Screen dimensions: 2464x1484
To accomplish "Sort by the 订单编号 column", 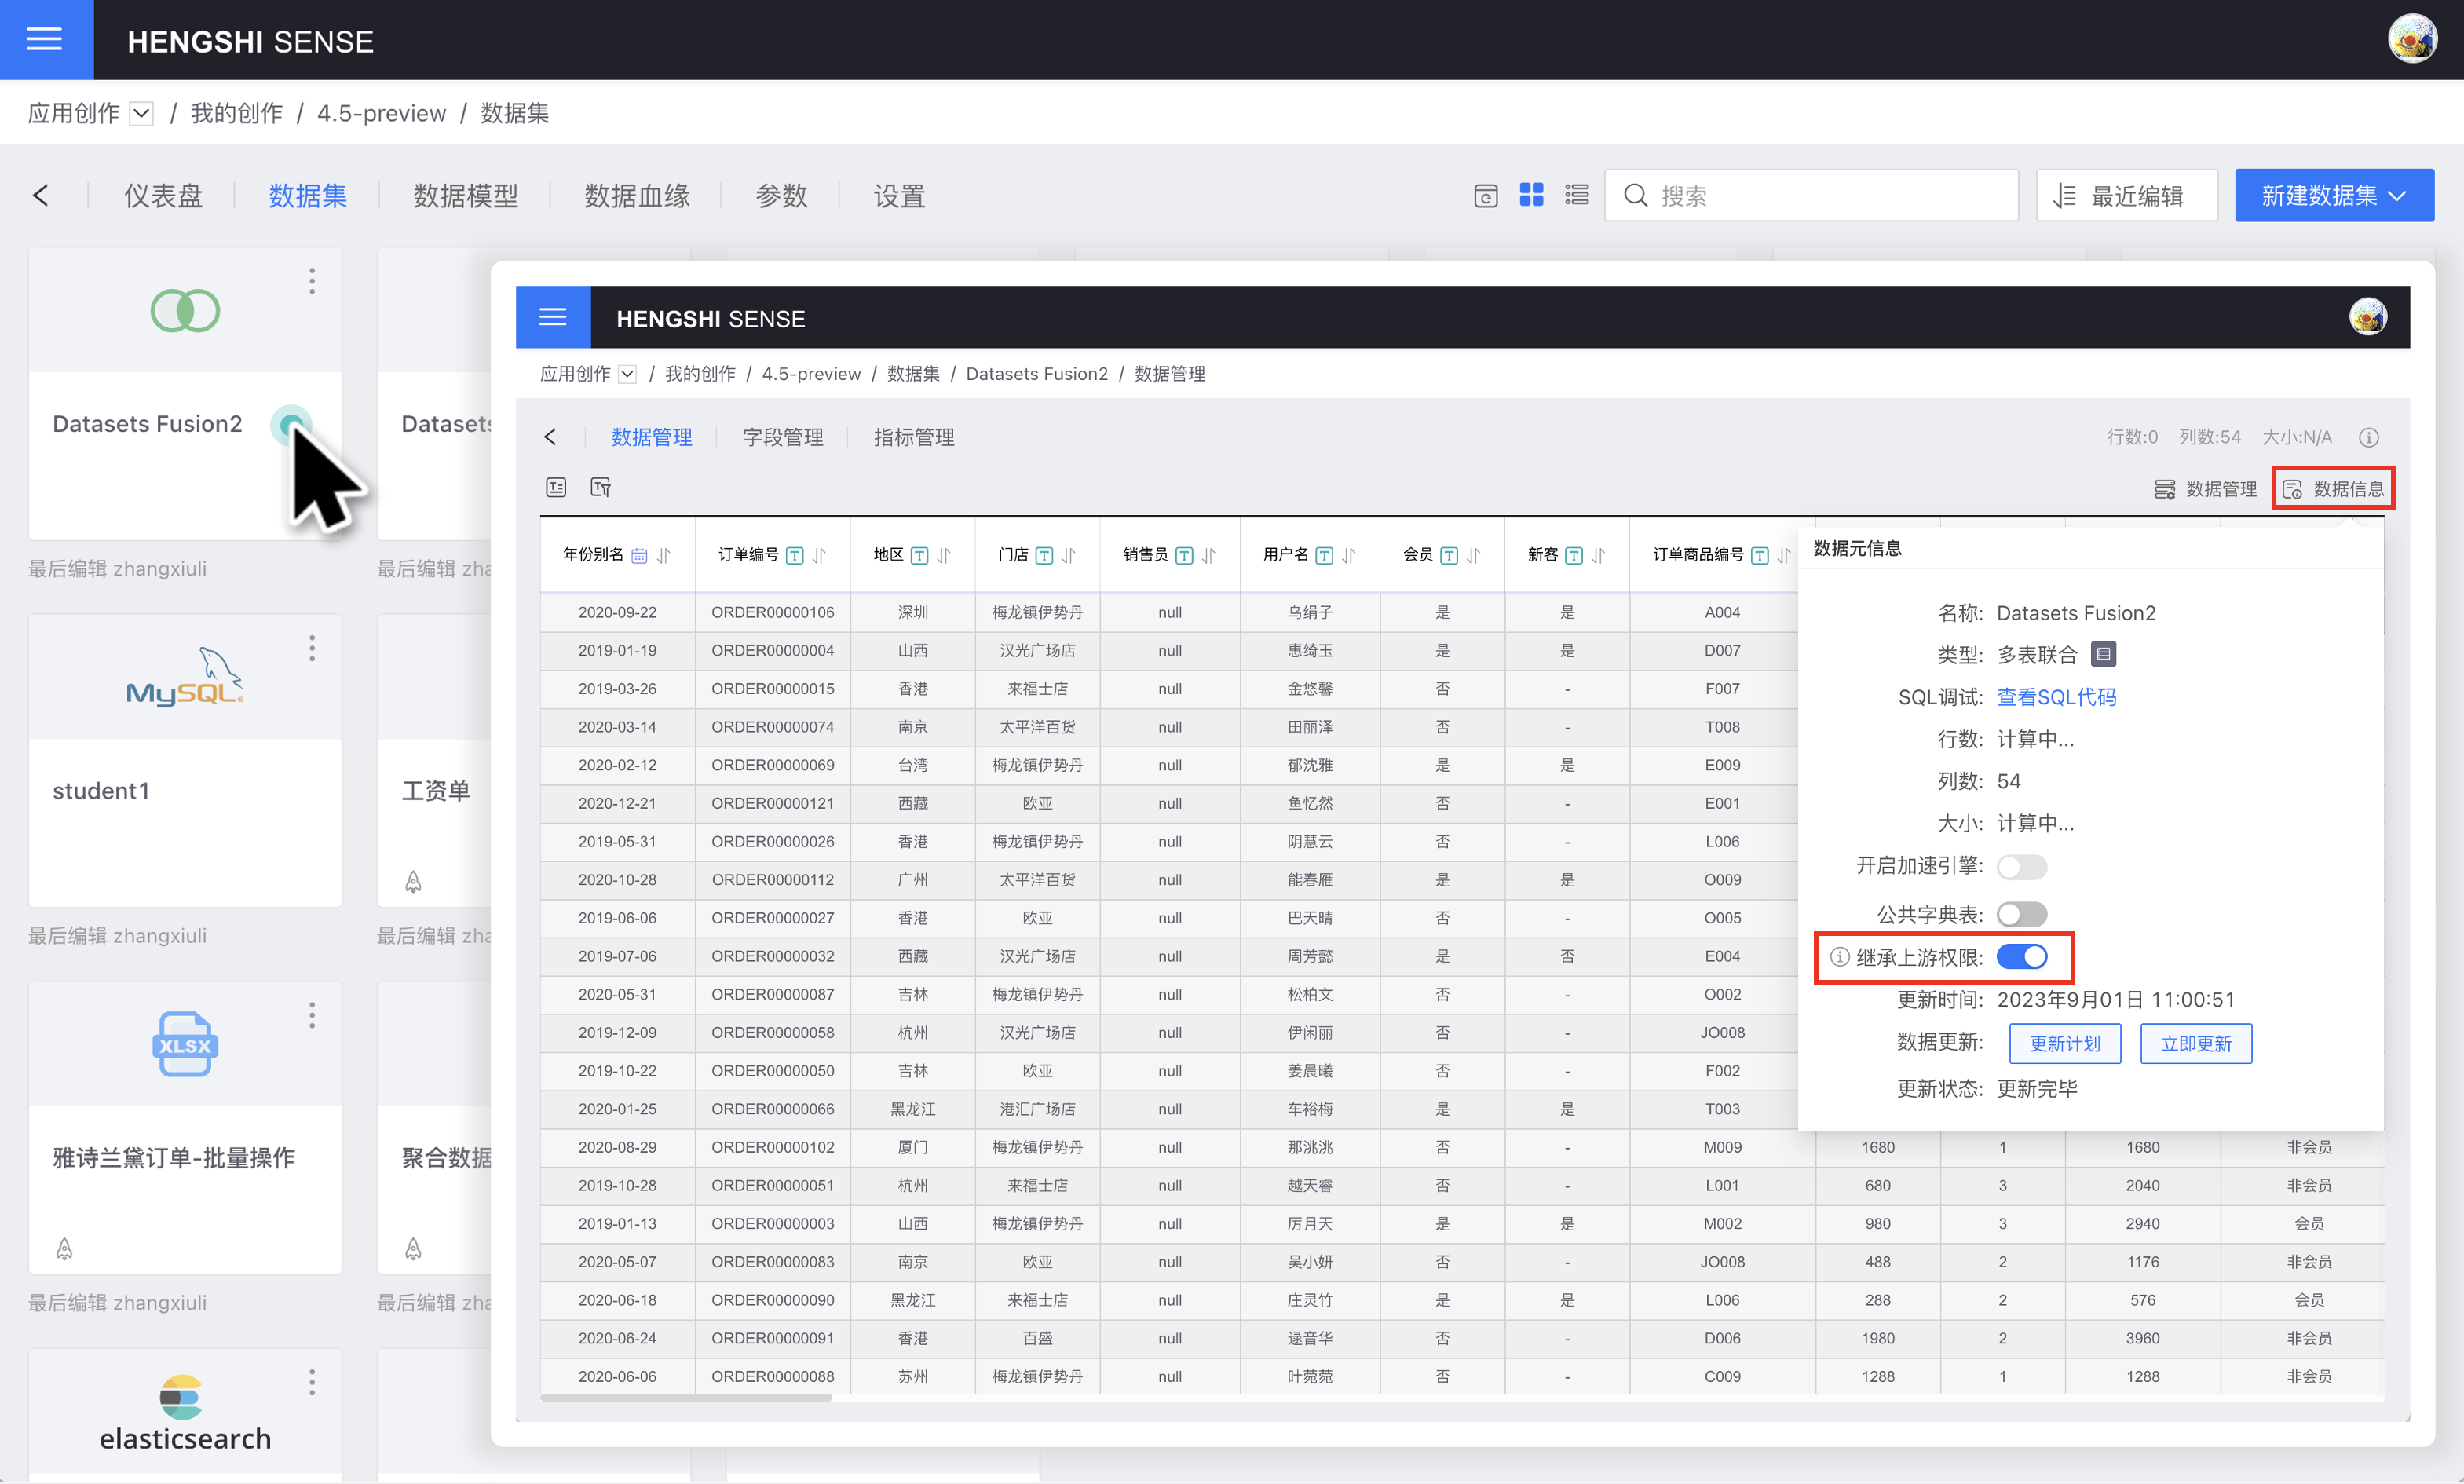I will (819, 555).
